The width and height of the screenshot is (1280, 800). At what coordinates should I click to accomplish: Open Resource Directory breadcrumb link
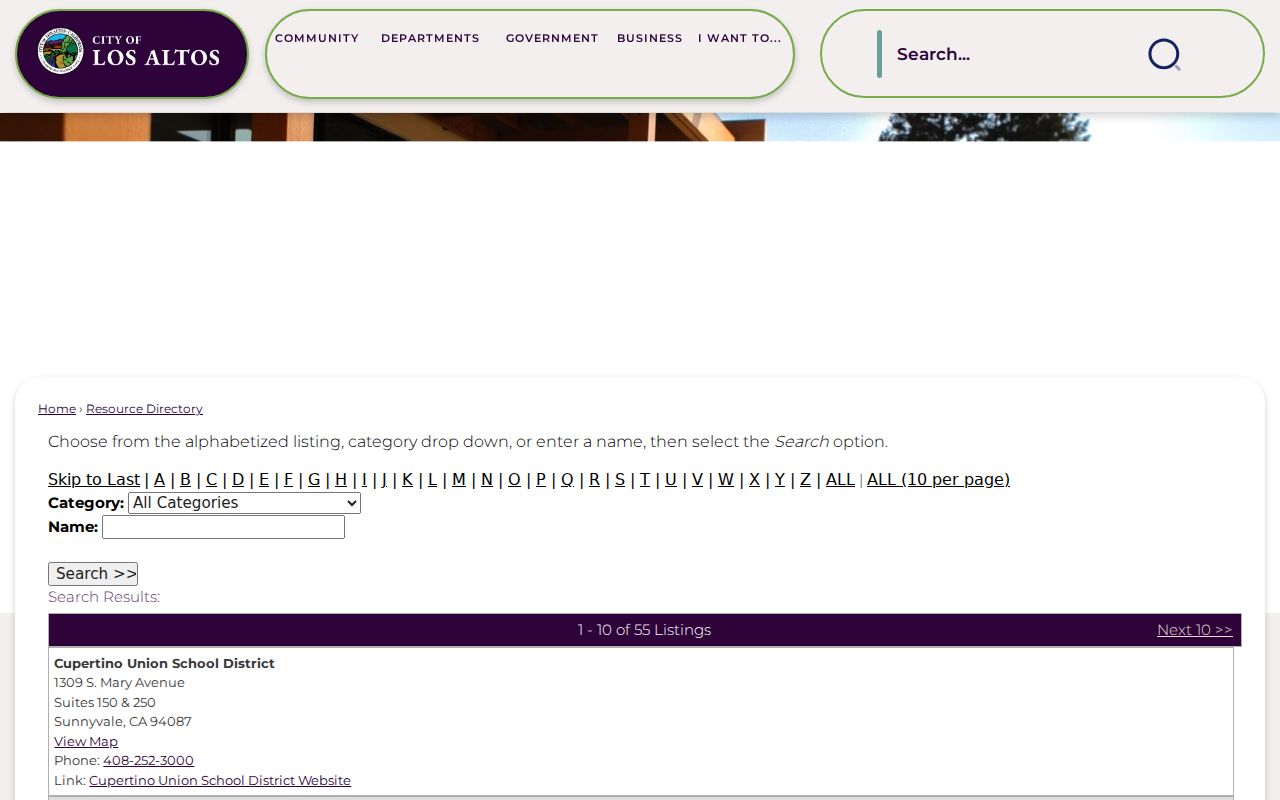click(144, 409)
